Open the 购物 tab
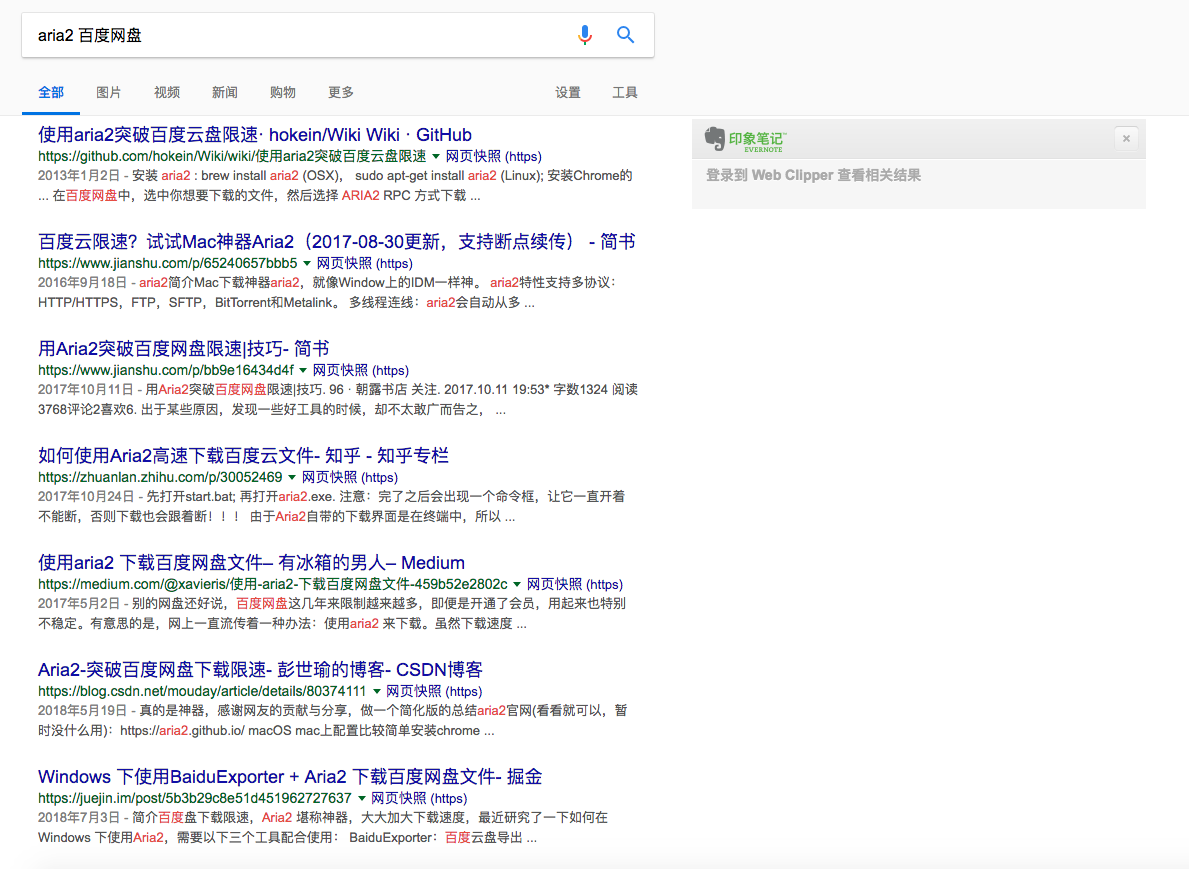Screen dimensions: 1189x869 282,93
